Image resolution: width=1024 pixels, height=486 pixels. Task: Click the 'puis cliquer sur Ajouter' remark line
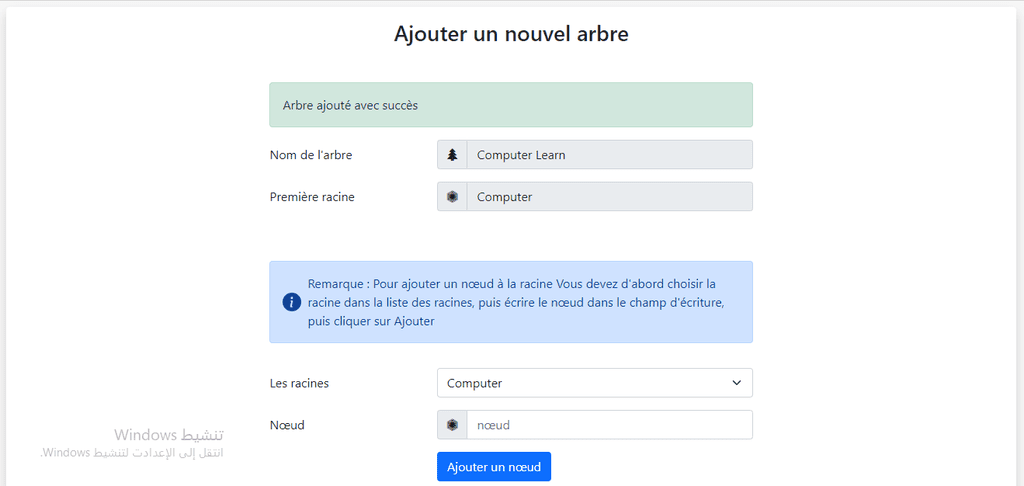click(x=372, y=321)
